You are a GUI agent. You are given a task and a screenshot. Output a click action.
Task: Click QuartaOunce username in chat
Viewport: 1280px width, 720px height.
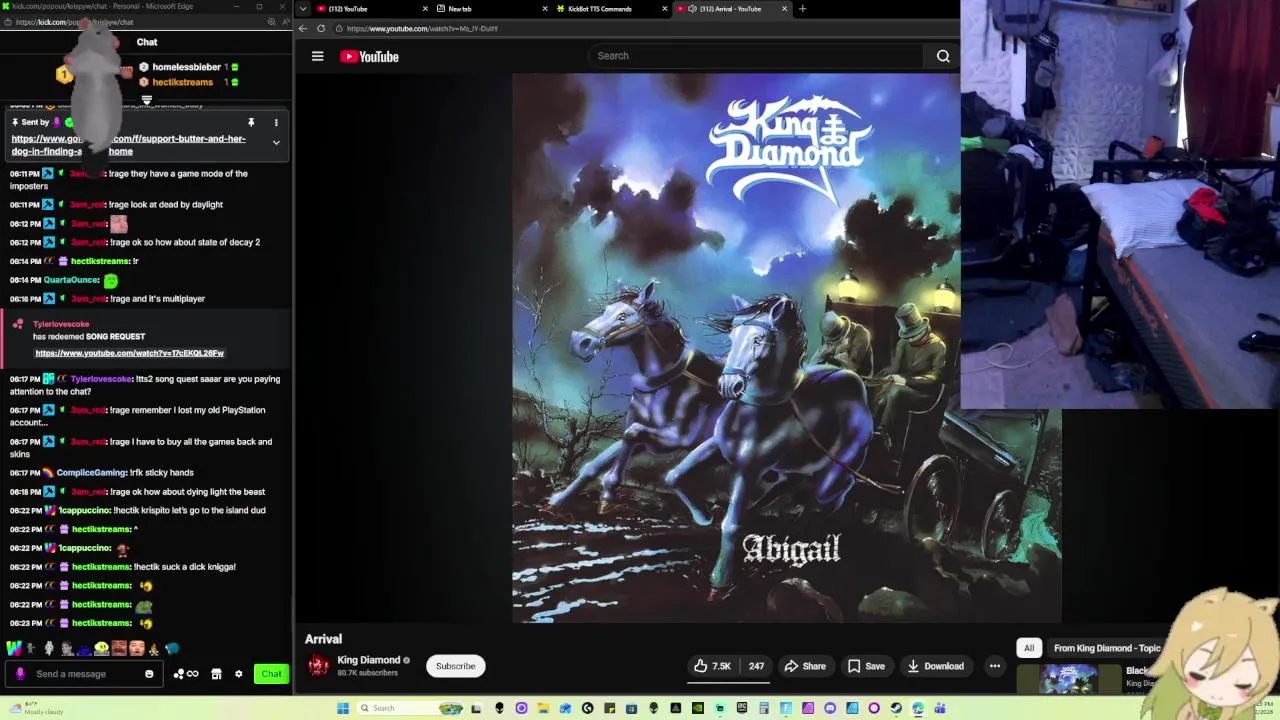pos(71,280)
